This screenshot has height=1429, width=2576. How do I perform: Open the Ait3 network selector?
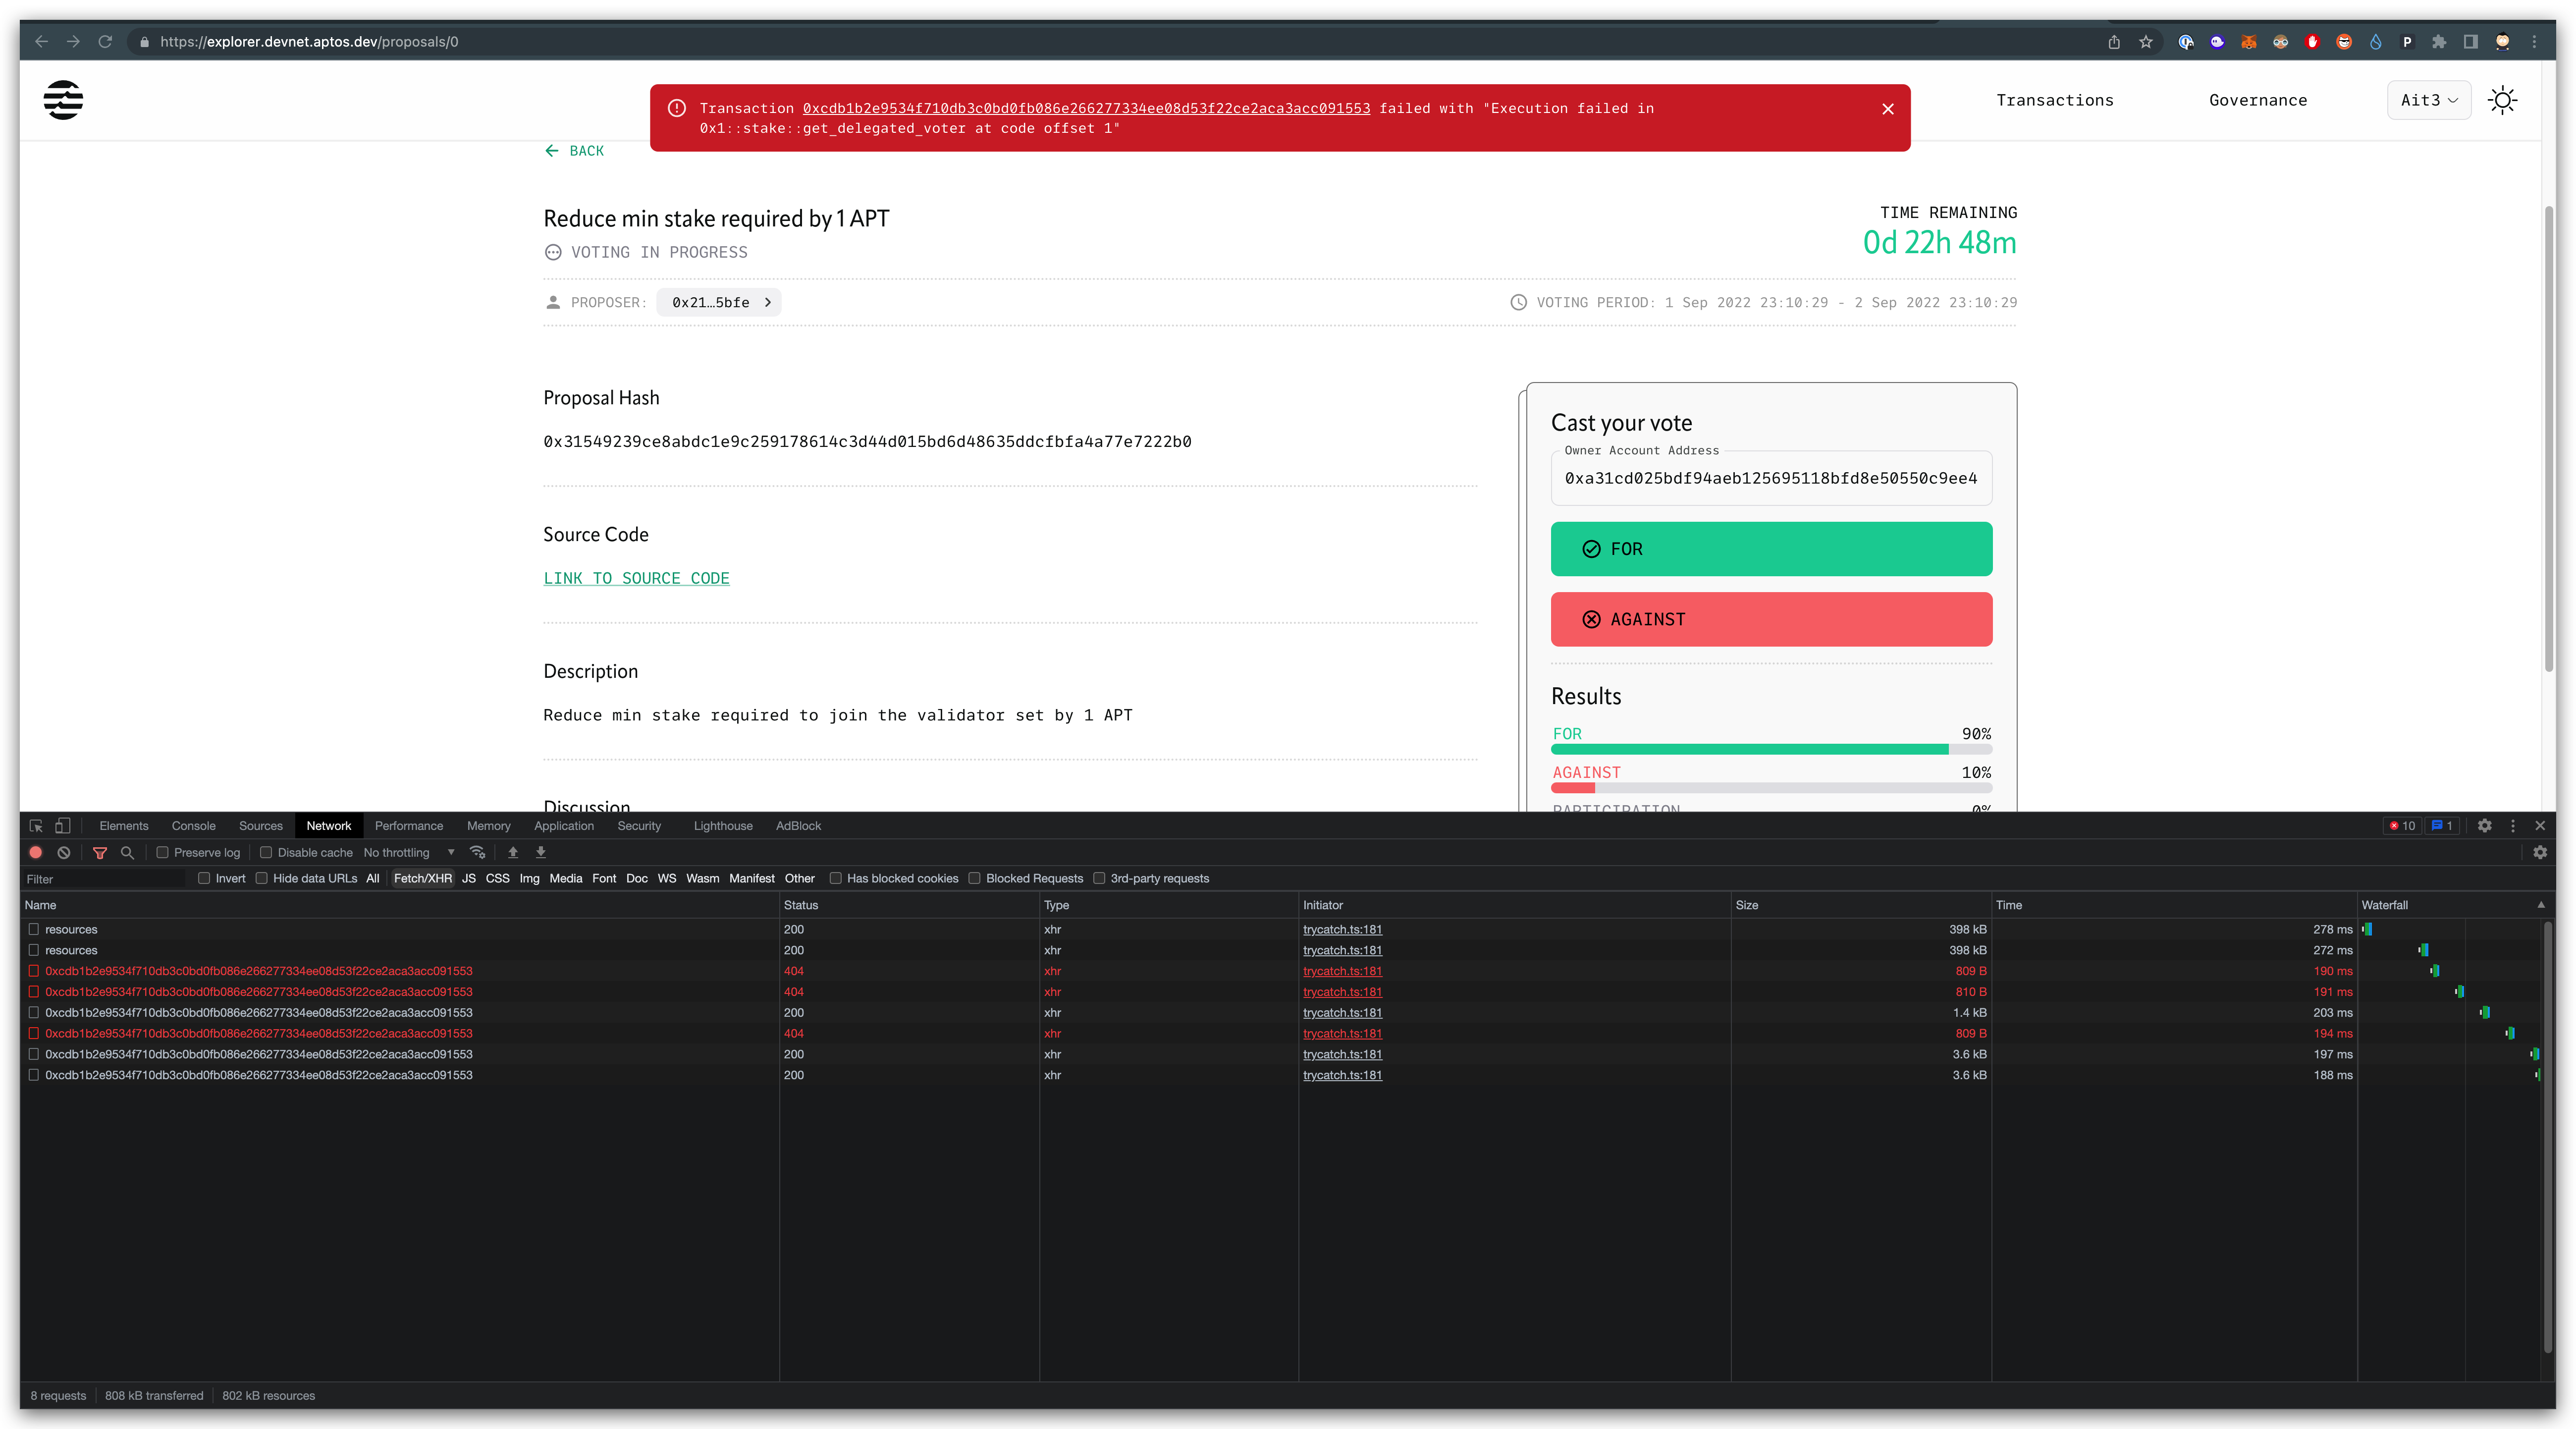pyautogui.click(x=2428, y=100)
